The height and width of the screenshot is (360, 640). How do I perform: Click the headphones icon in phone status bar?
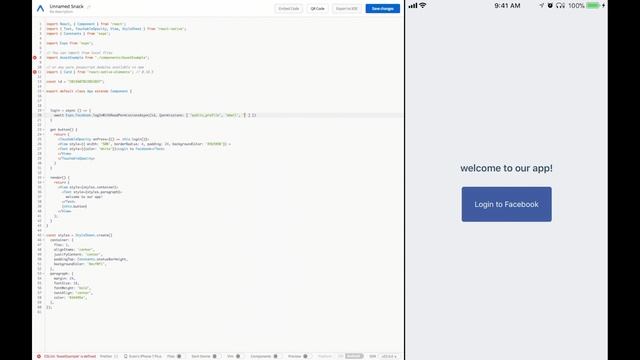(560, 5)
